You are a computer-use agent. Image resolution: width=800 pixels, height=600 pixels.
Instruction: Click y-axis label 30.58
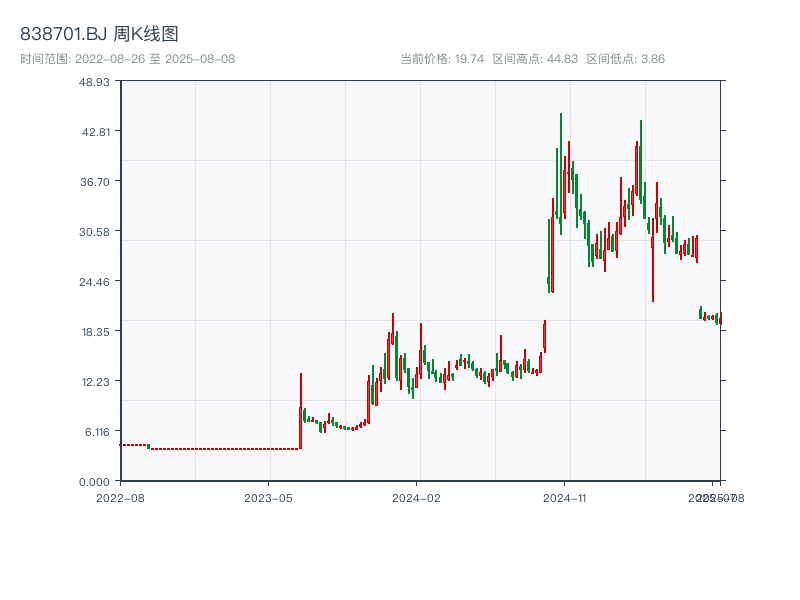94,232
